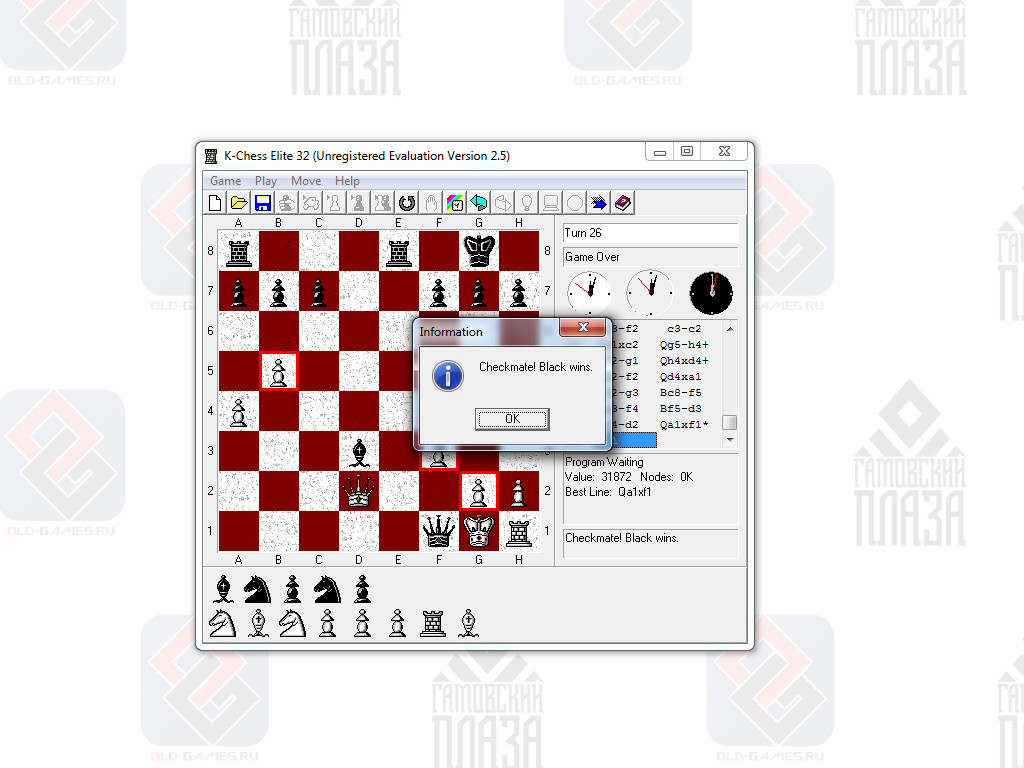Open the Game menu

tap(225, 181)
